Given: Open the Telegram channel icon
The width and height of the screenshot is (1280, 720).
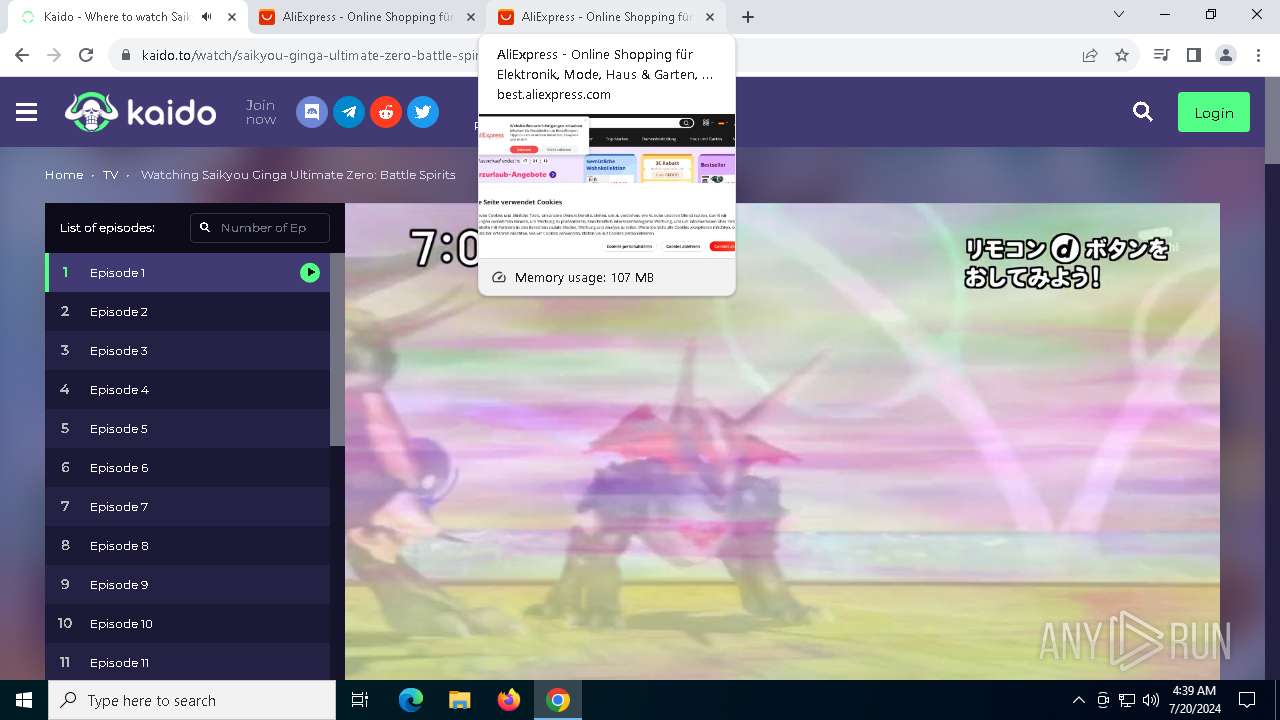Looking at the screenshot, I should tap(349, 112).
